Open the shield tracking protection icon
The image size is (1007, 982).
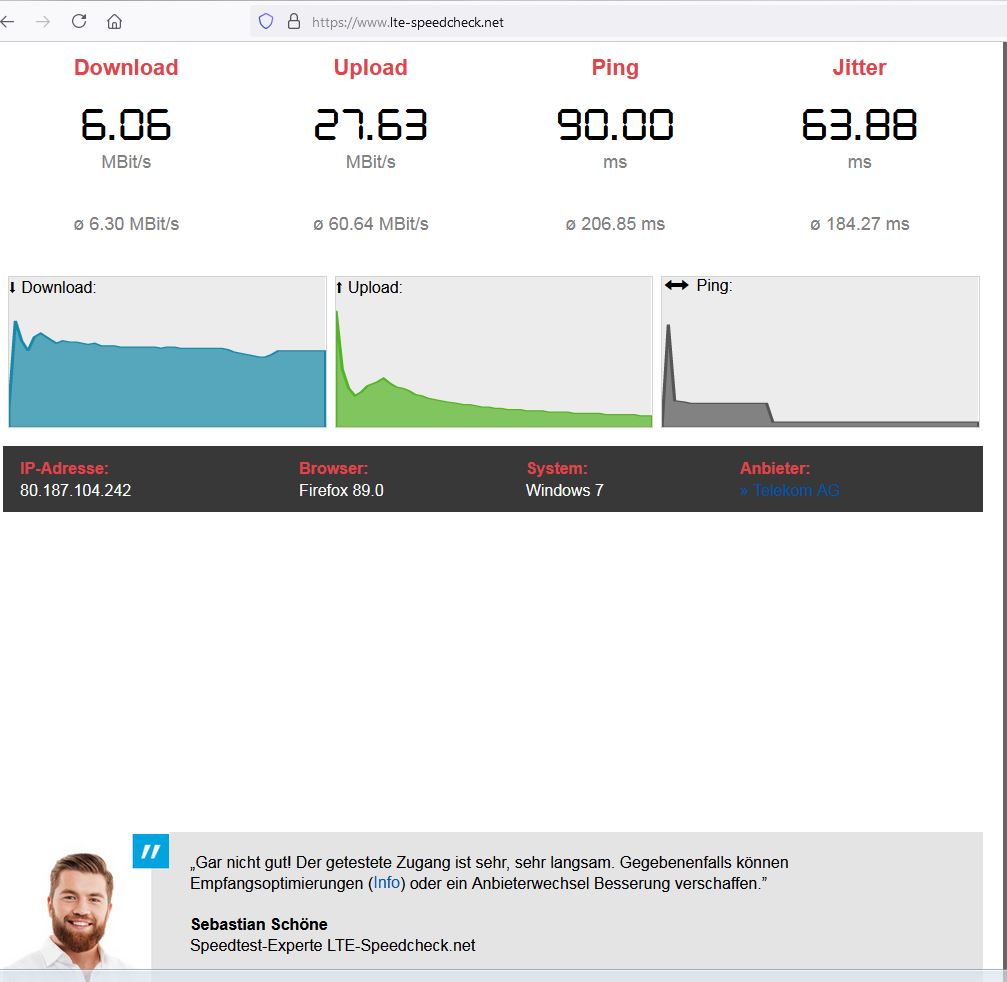pos(266,21)
